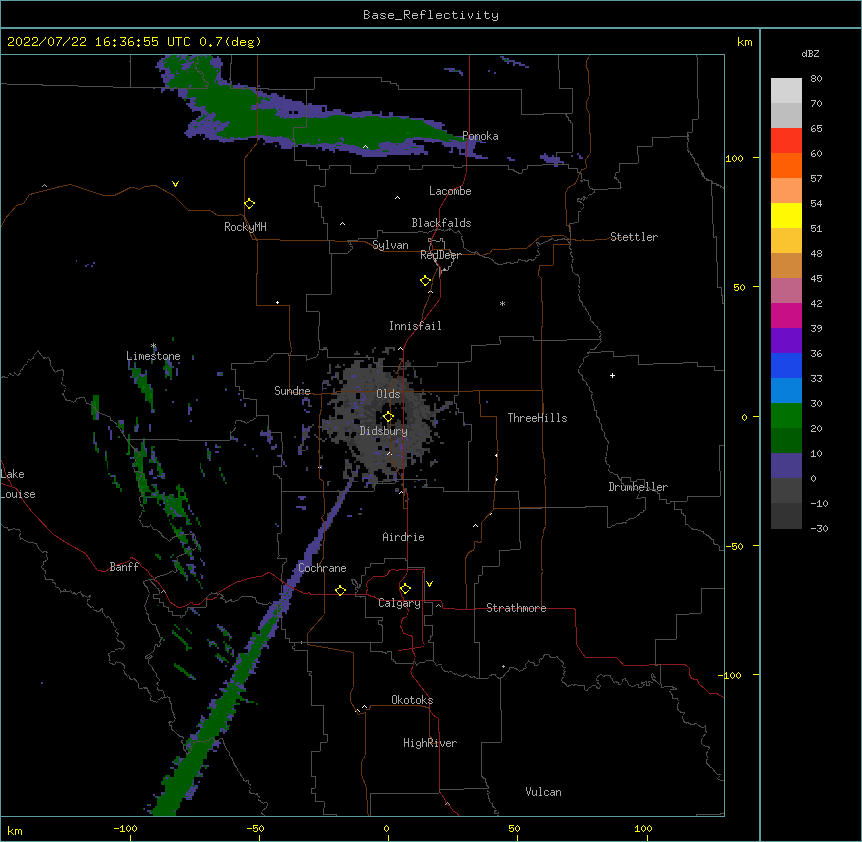Select the radar site diamond between Olds and Didsbury

click(388, 417)
